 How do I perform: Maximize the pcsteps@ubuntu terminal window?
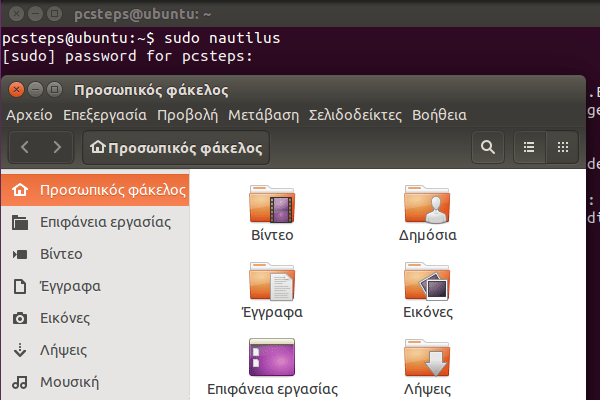54,14
